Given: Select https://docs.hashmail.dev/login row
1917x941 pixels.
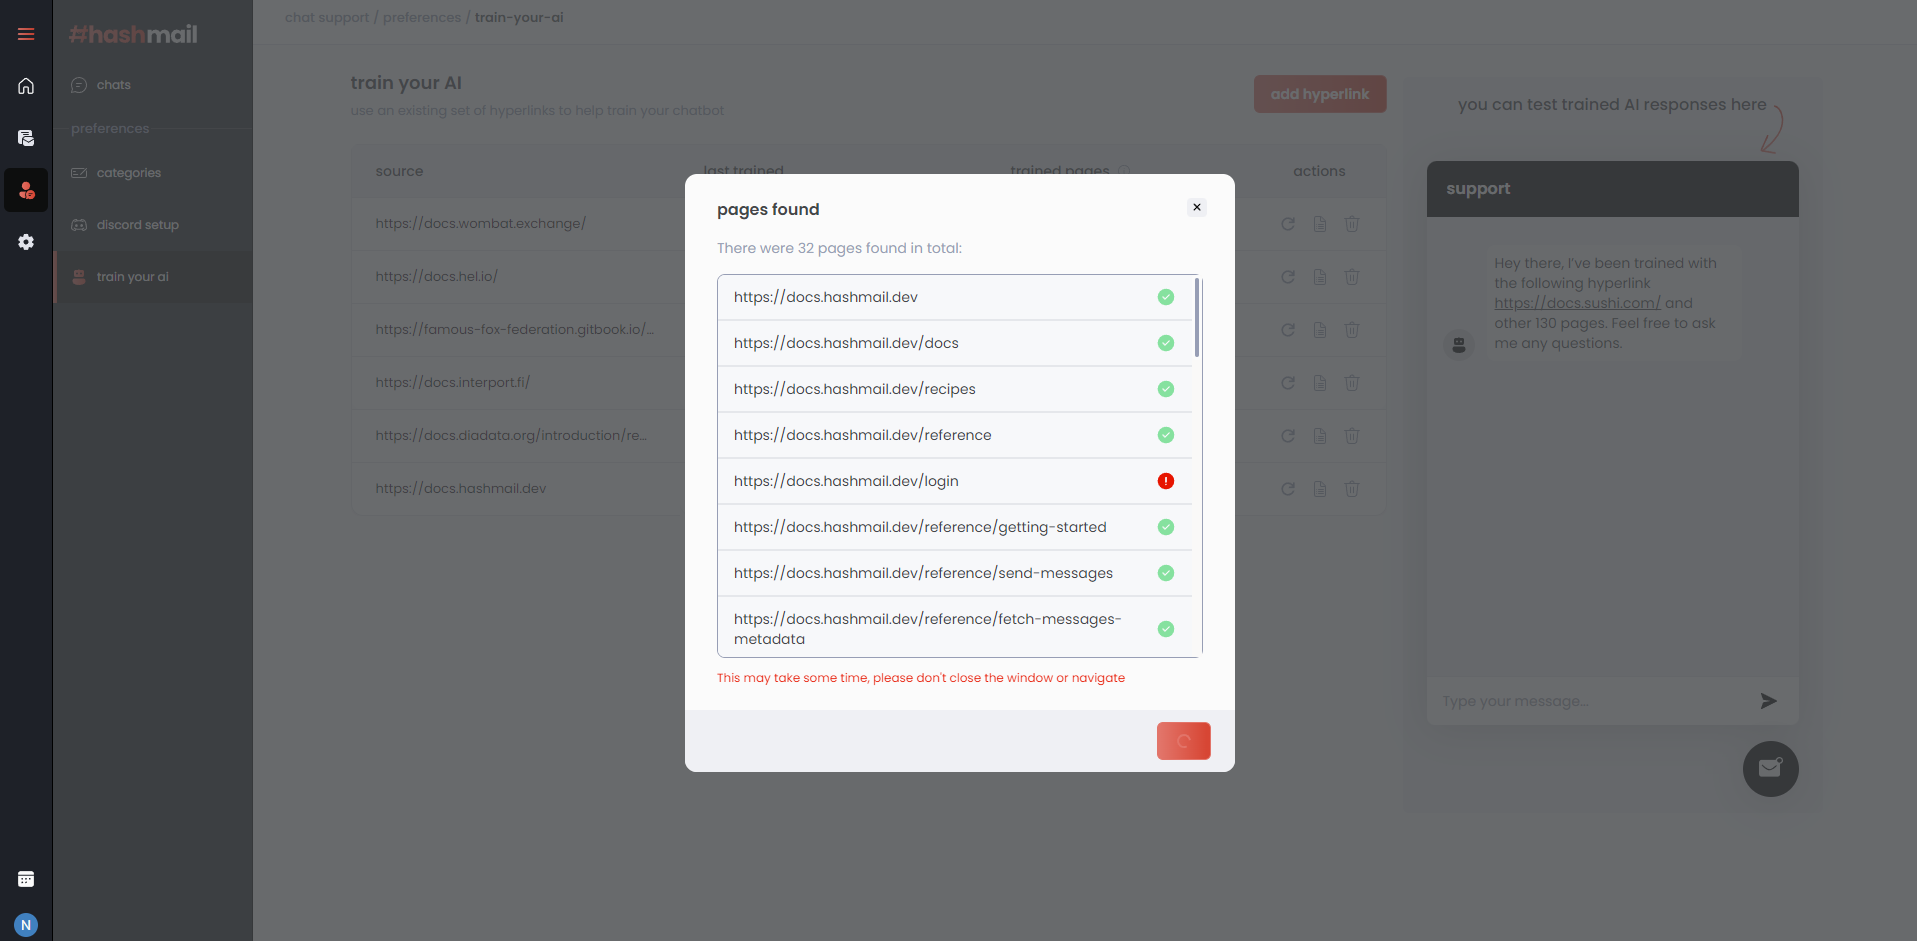Looking at the screenshot, I should [x=955, y=481].
